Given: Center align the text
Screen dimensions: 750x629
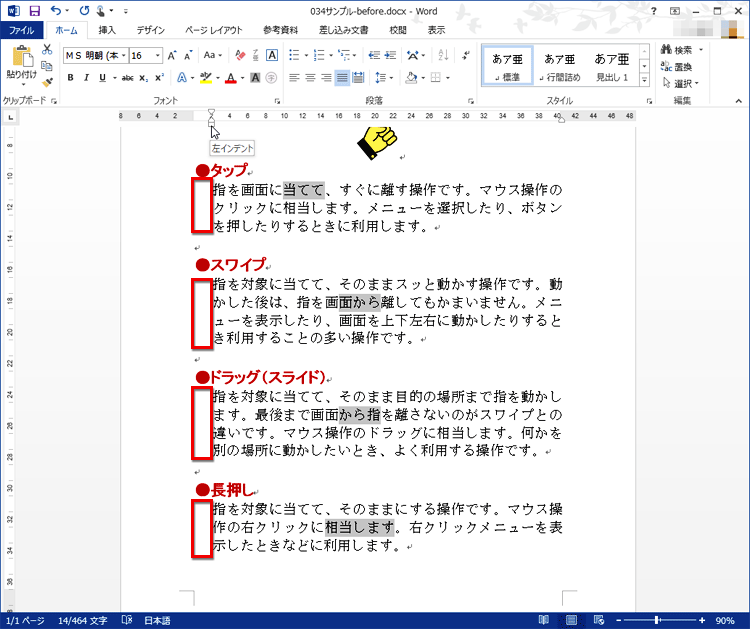Looking at the screenshot, I should (310, 77).
